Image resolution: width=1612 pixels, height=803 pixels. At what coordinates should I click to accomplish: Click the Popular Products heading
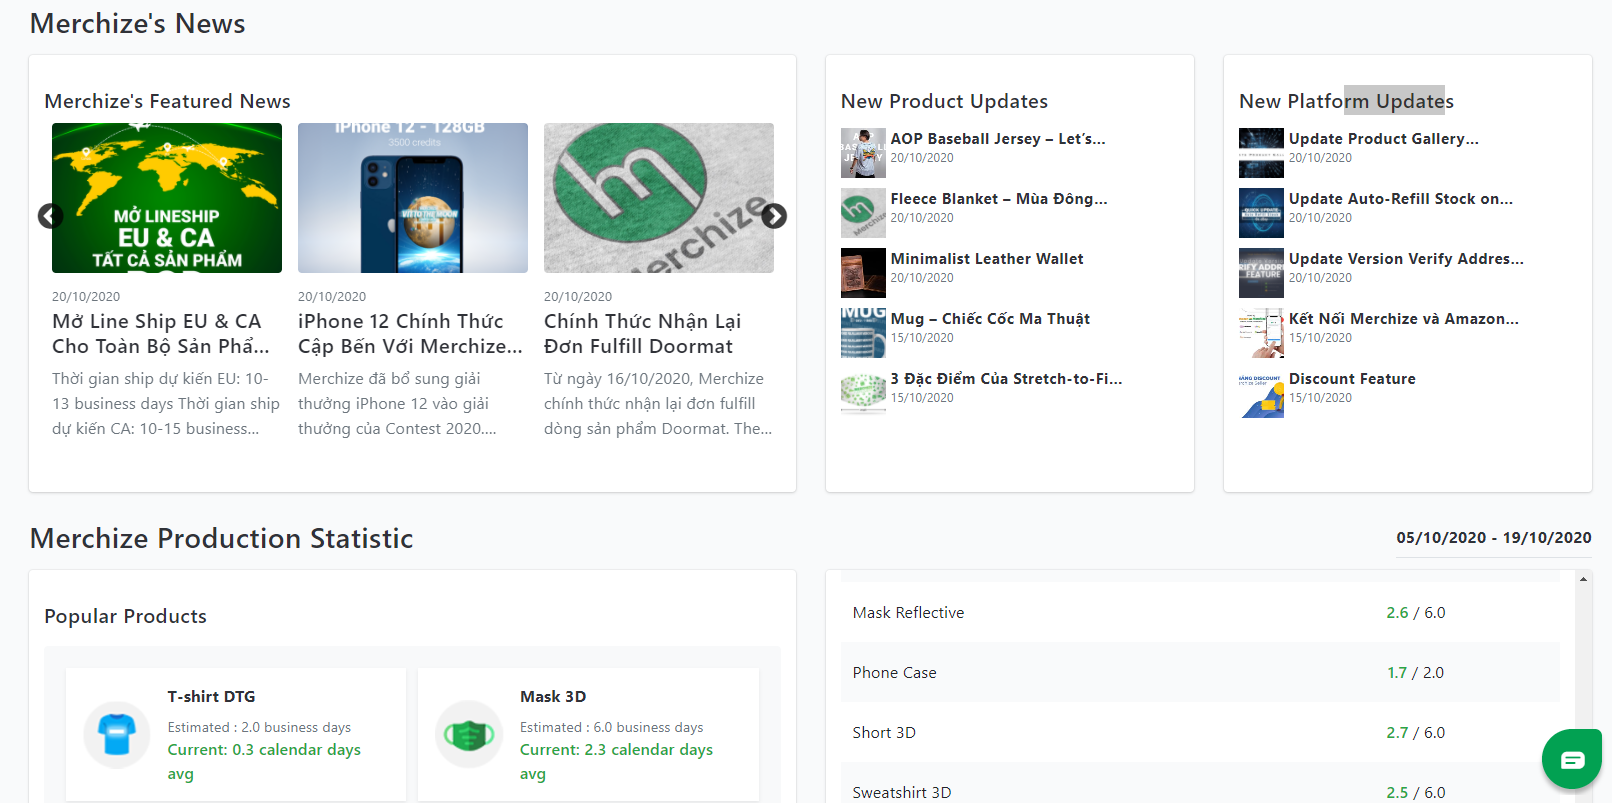click(125, 616)
